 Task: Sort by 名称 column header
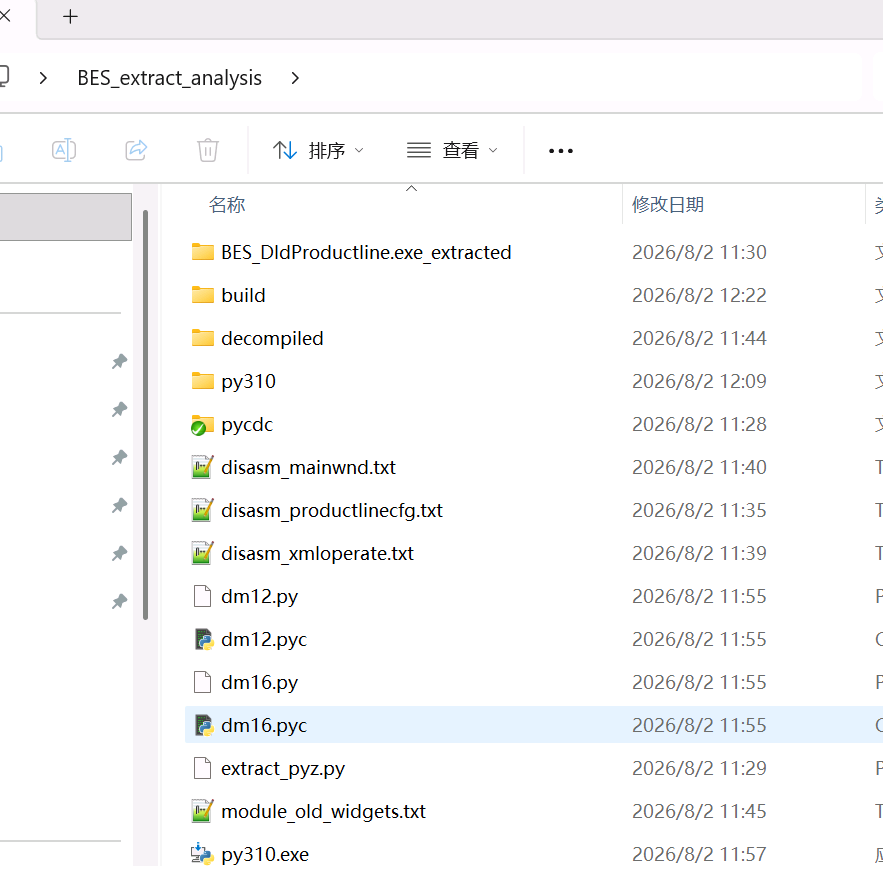click(227, 204)
